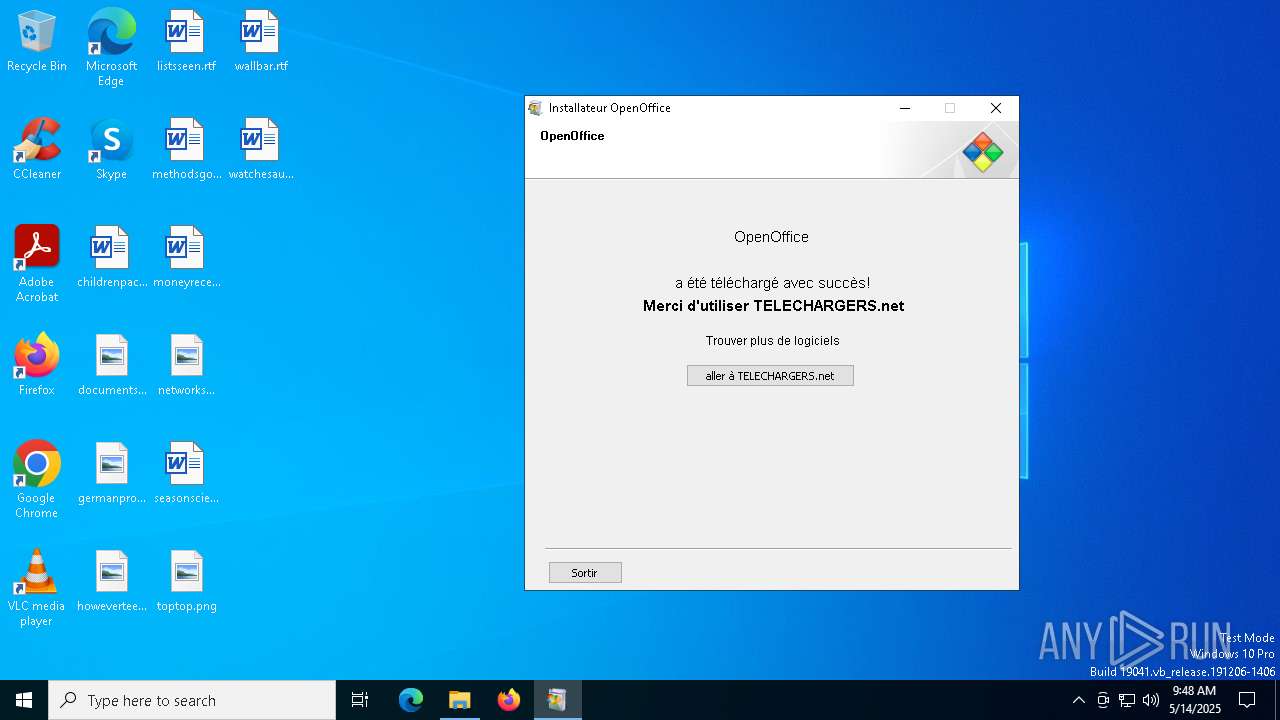Open Task View from the taskbar
The height and width of the screenshot is (720, 1280).
tap(360, 700)
